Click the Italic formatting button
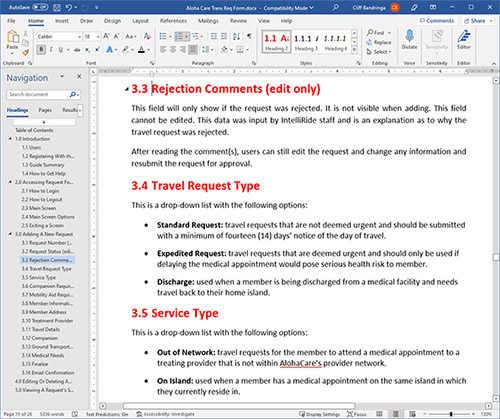500x419 pixels. click(51, 50)
